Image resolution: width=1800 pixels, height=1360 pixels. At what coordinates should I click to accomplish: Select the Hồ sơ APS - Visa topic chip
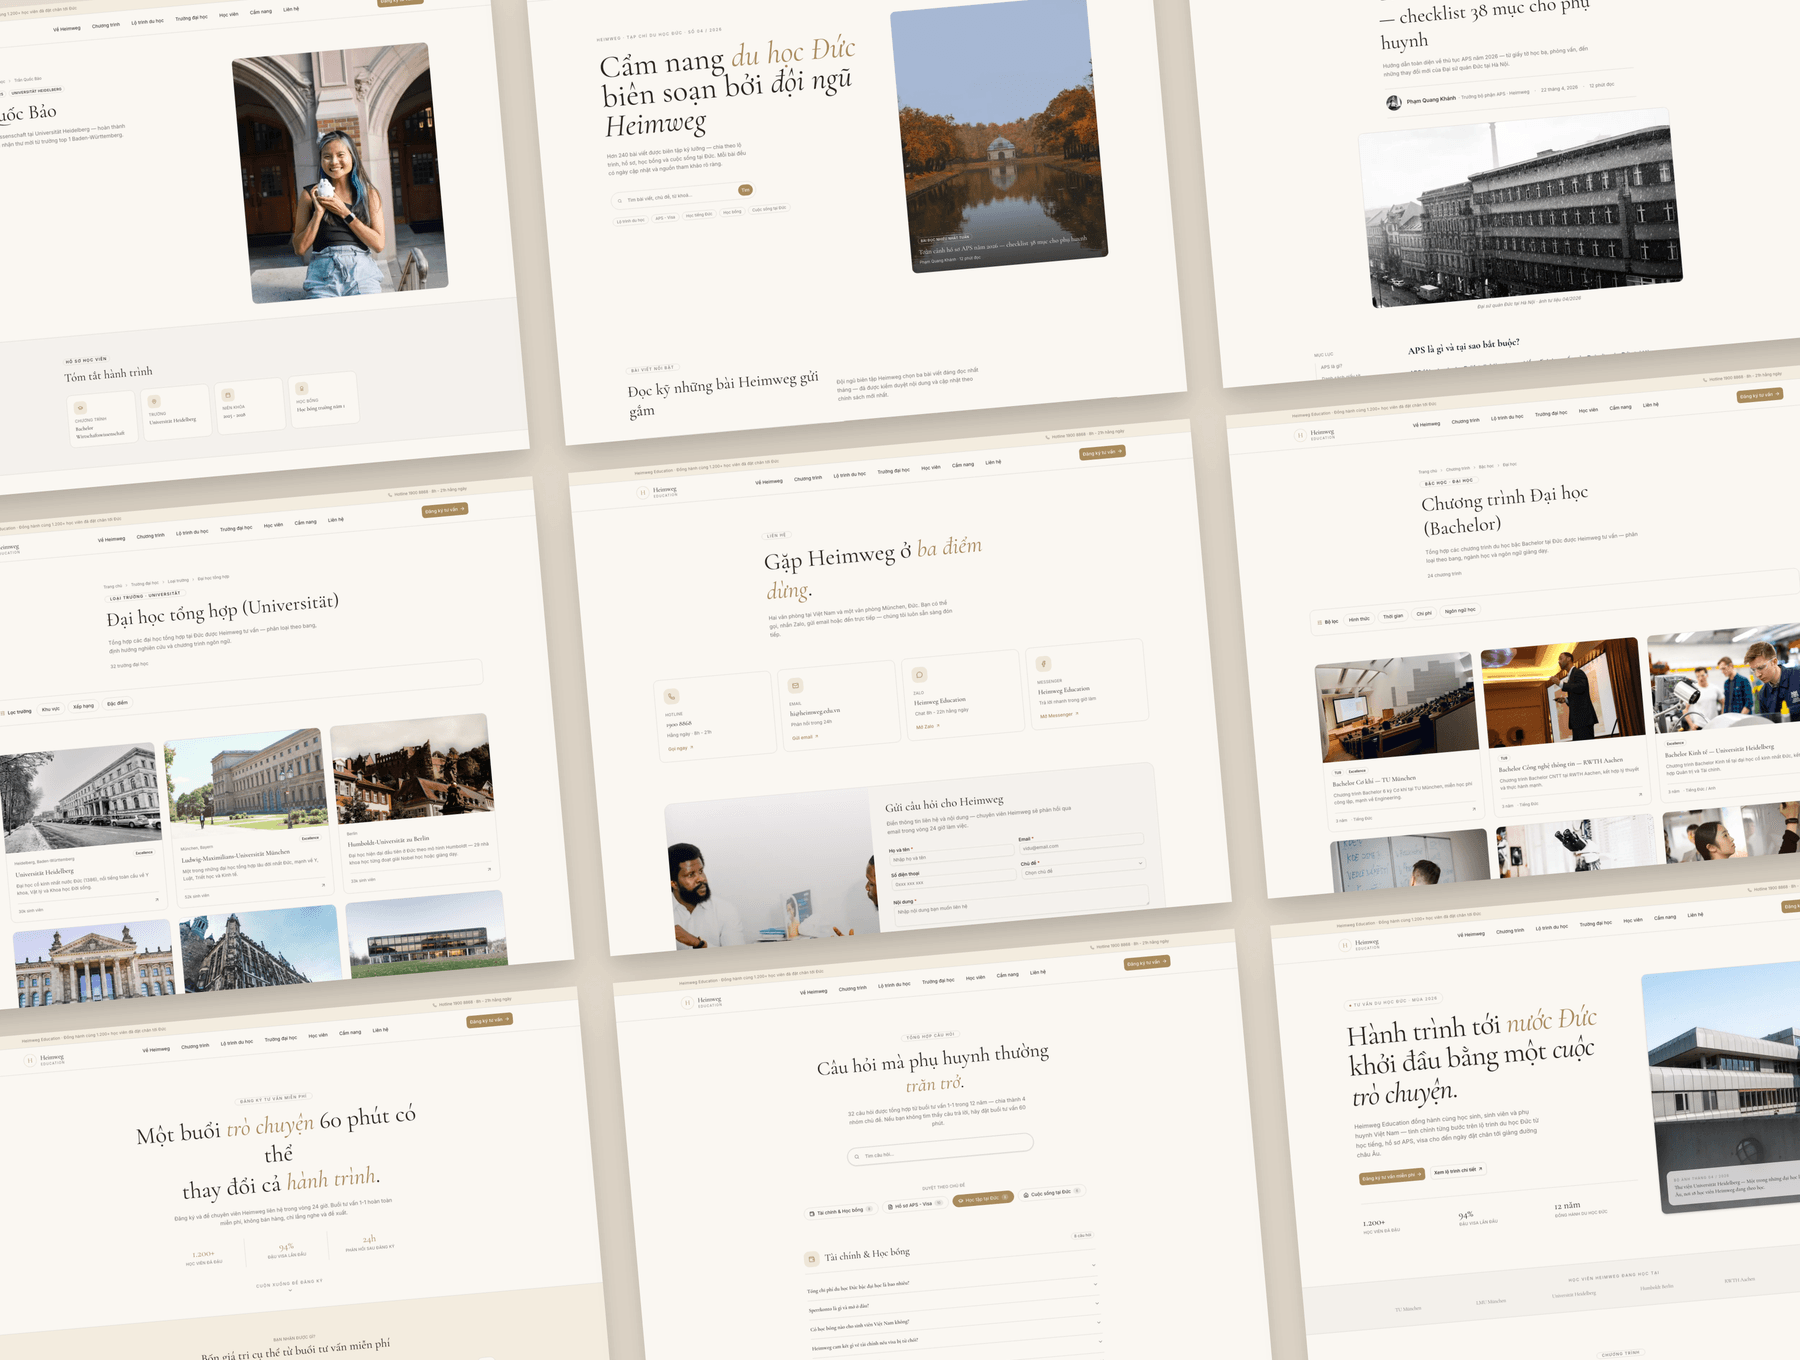click(915, 1204)
